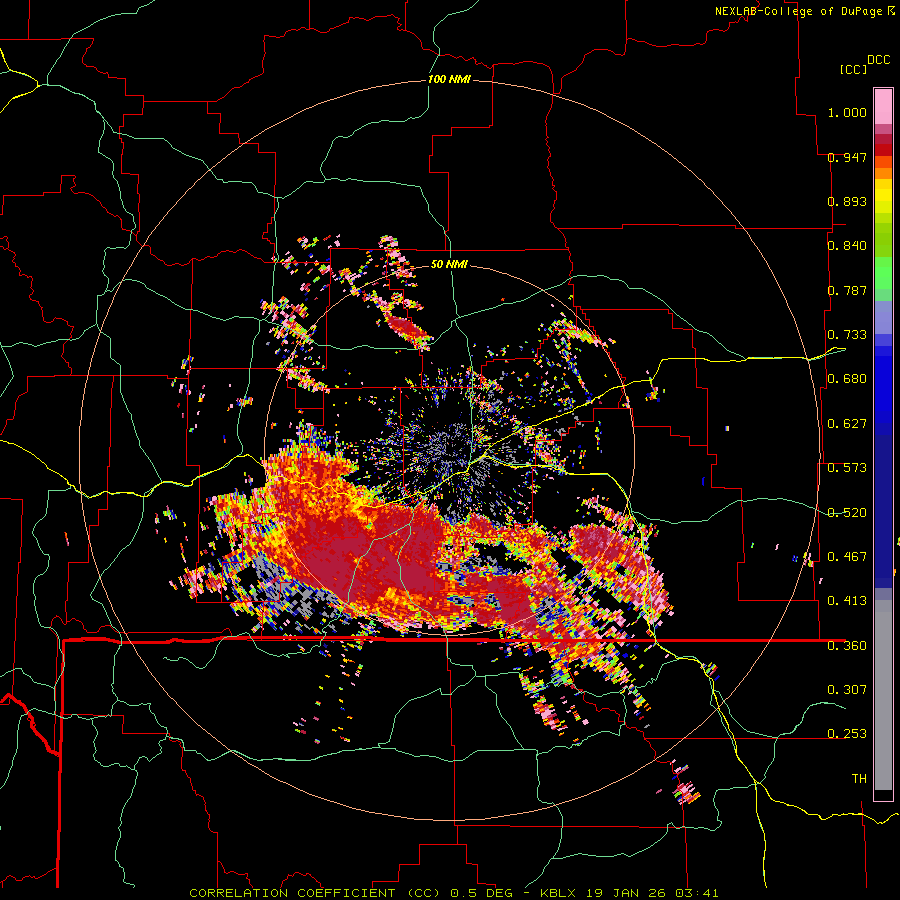
Task: Click the [CC] unit label
Action: click(x=854, y=69)
